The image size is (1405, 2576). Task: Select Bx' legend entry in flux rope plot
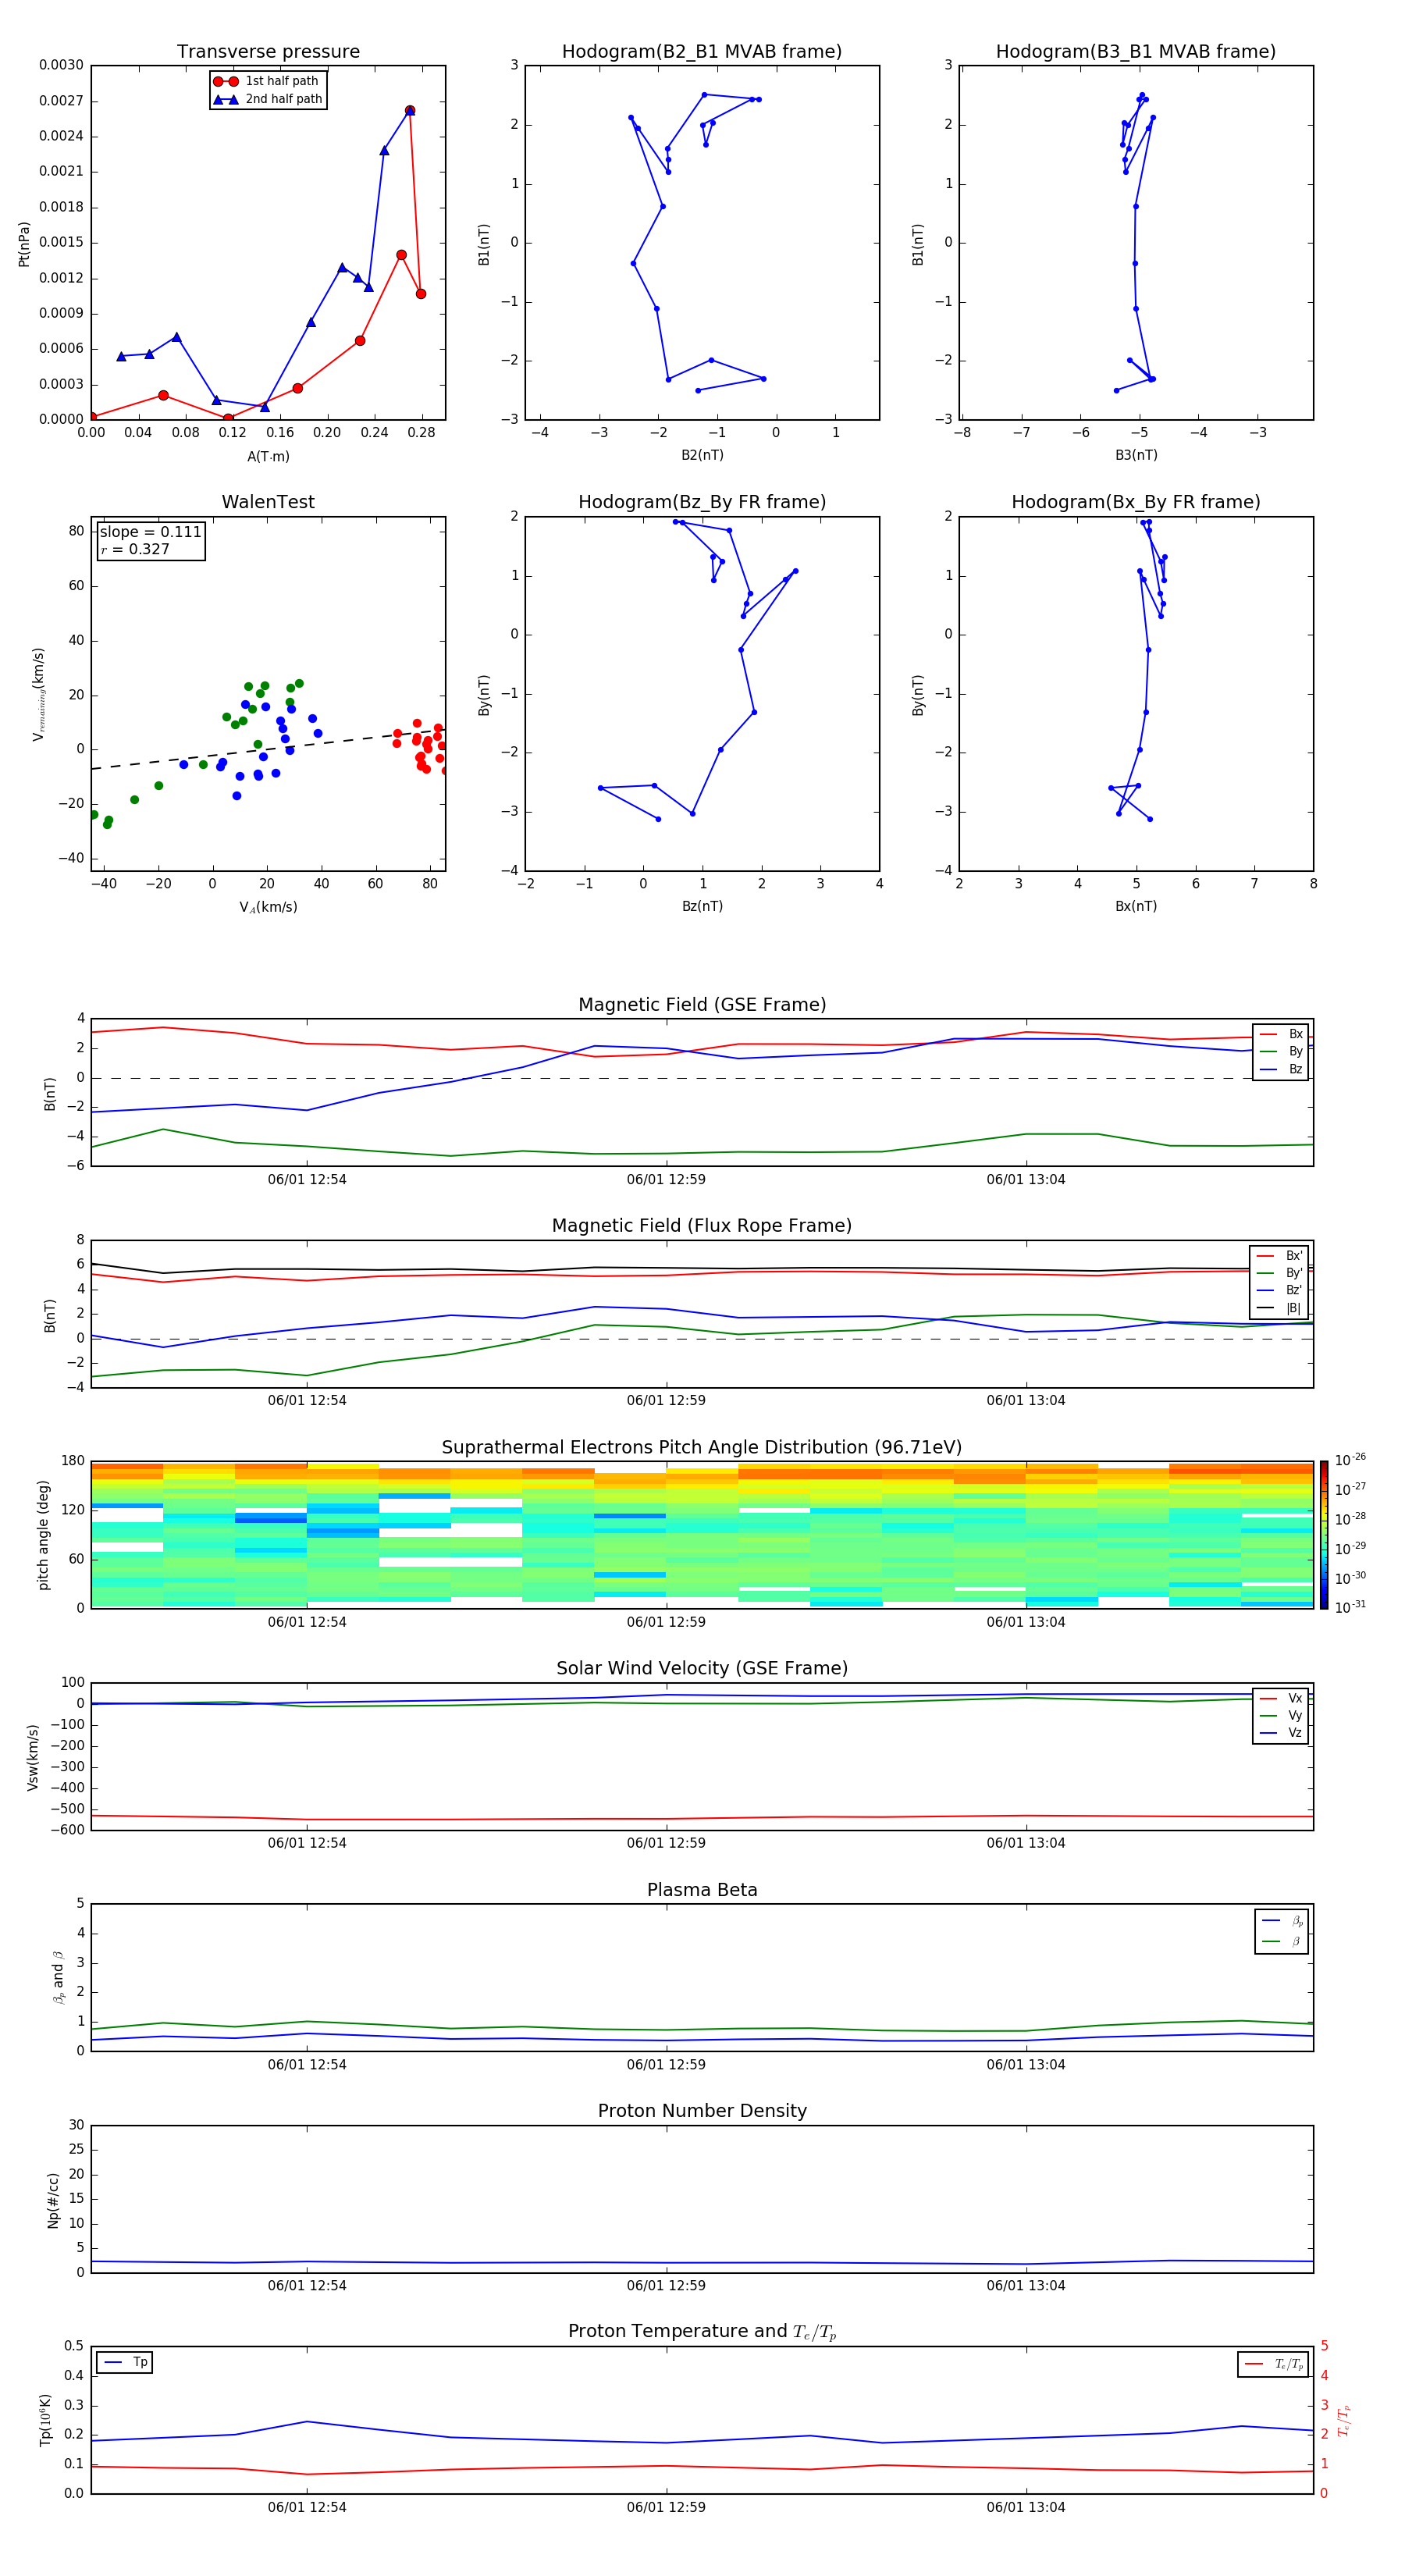click(x=1279, y=1256)
